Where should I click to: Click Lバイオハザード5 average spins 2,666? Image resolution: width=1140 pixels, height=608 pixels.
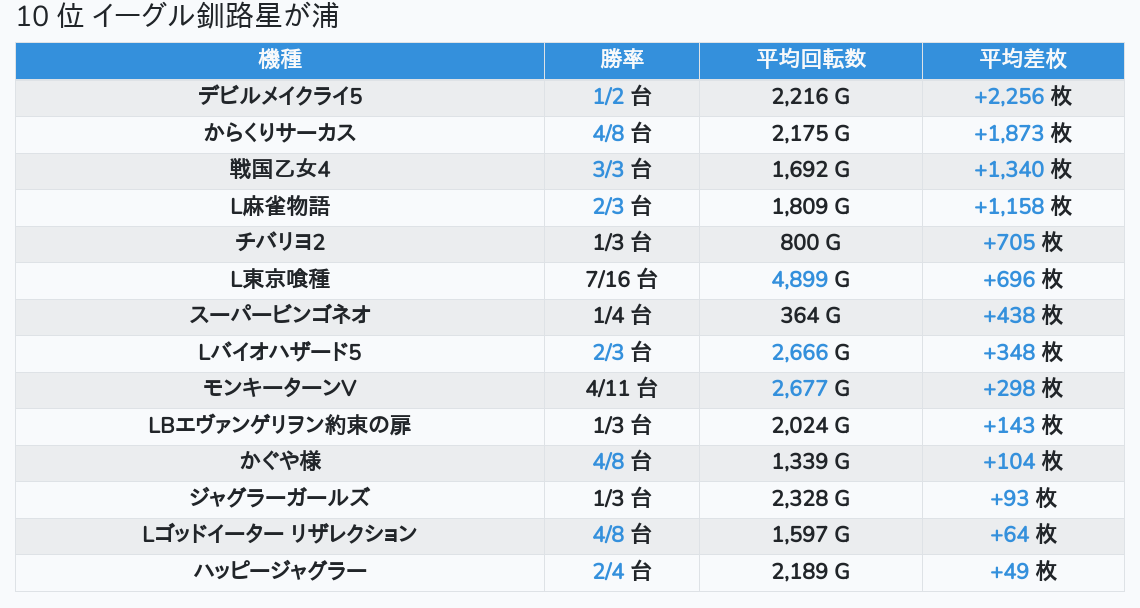[800, 353]
